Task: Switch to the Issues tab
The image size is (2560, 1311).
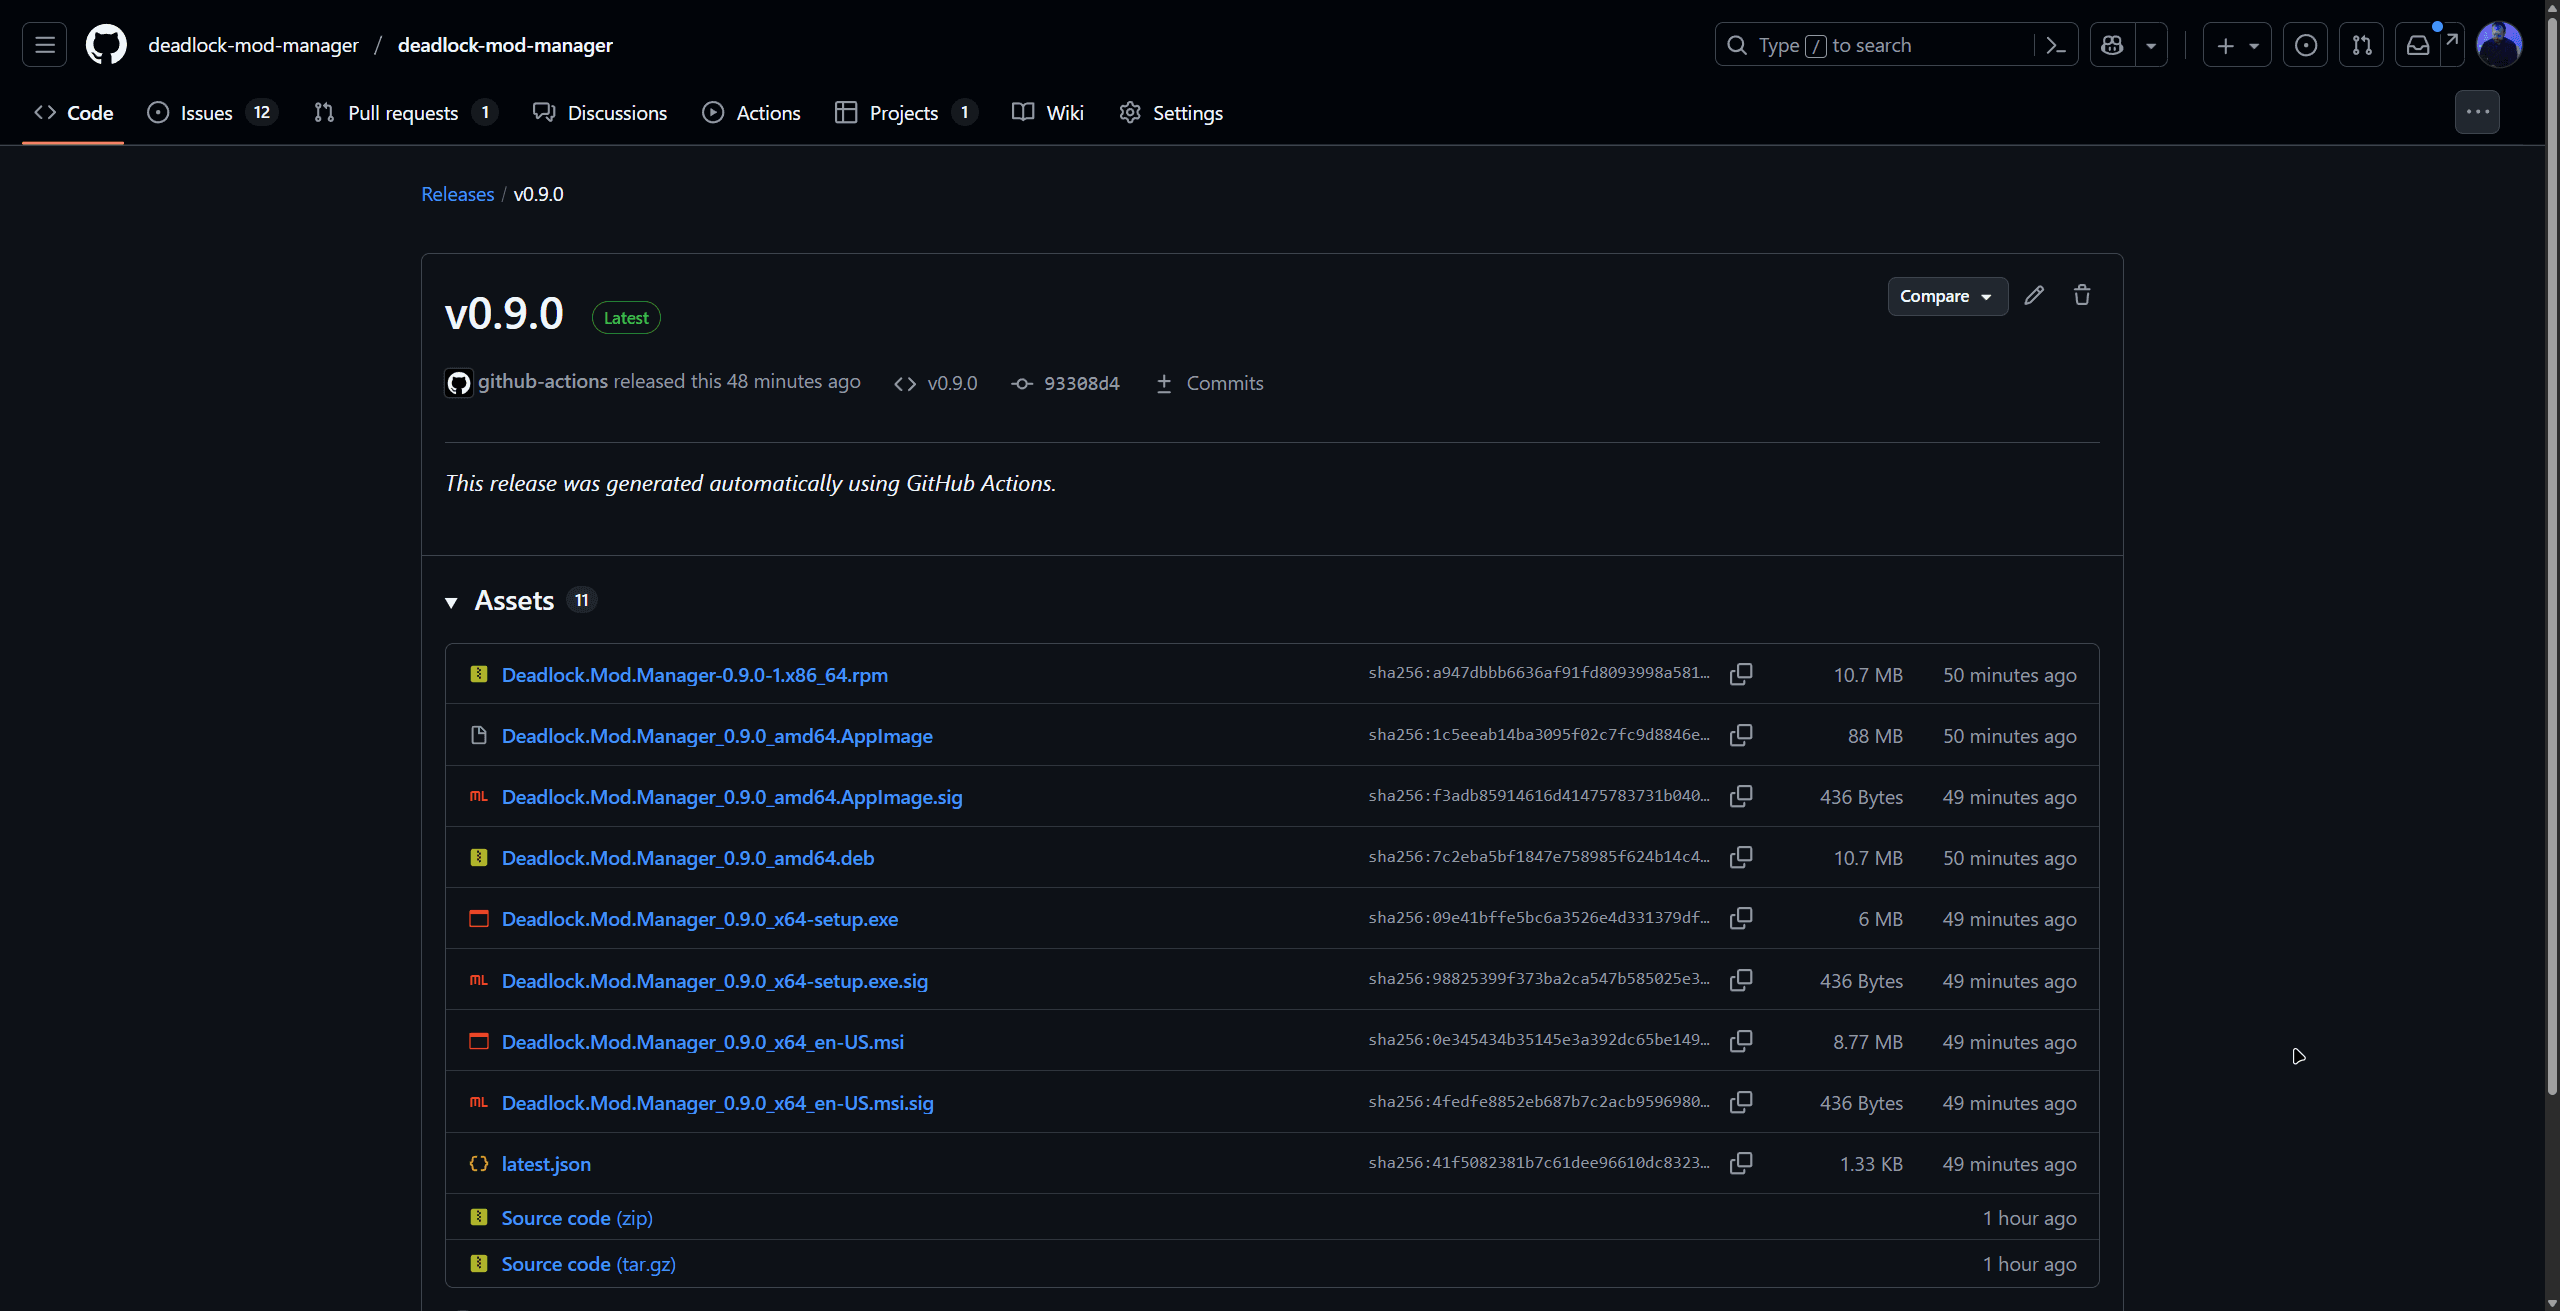Action: [208, 113]
